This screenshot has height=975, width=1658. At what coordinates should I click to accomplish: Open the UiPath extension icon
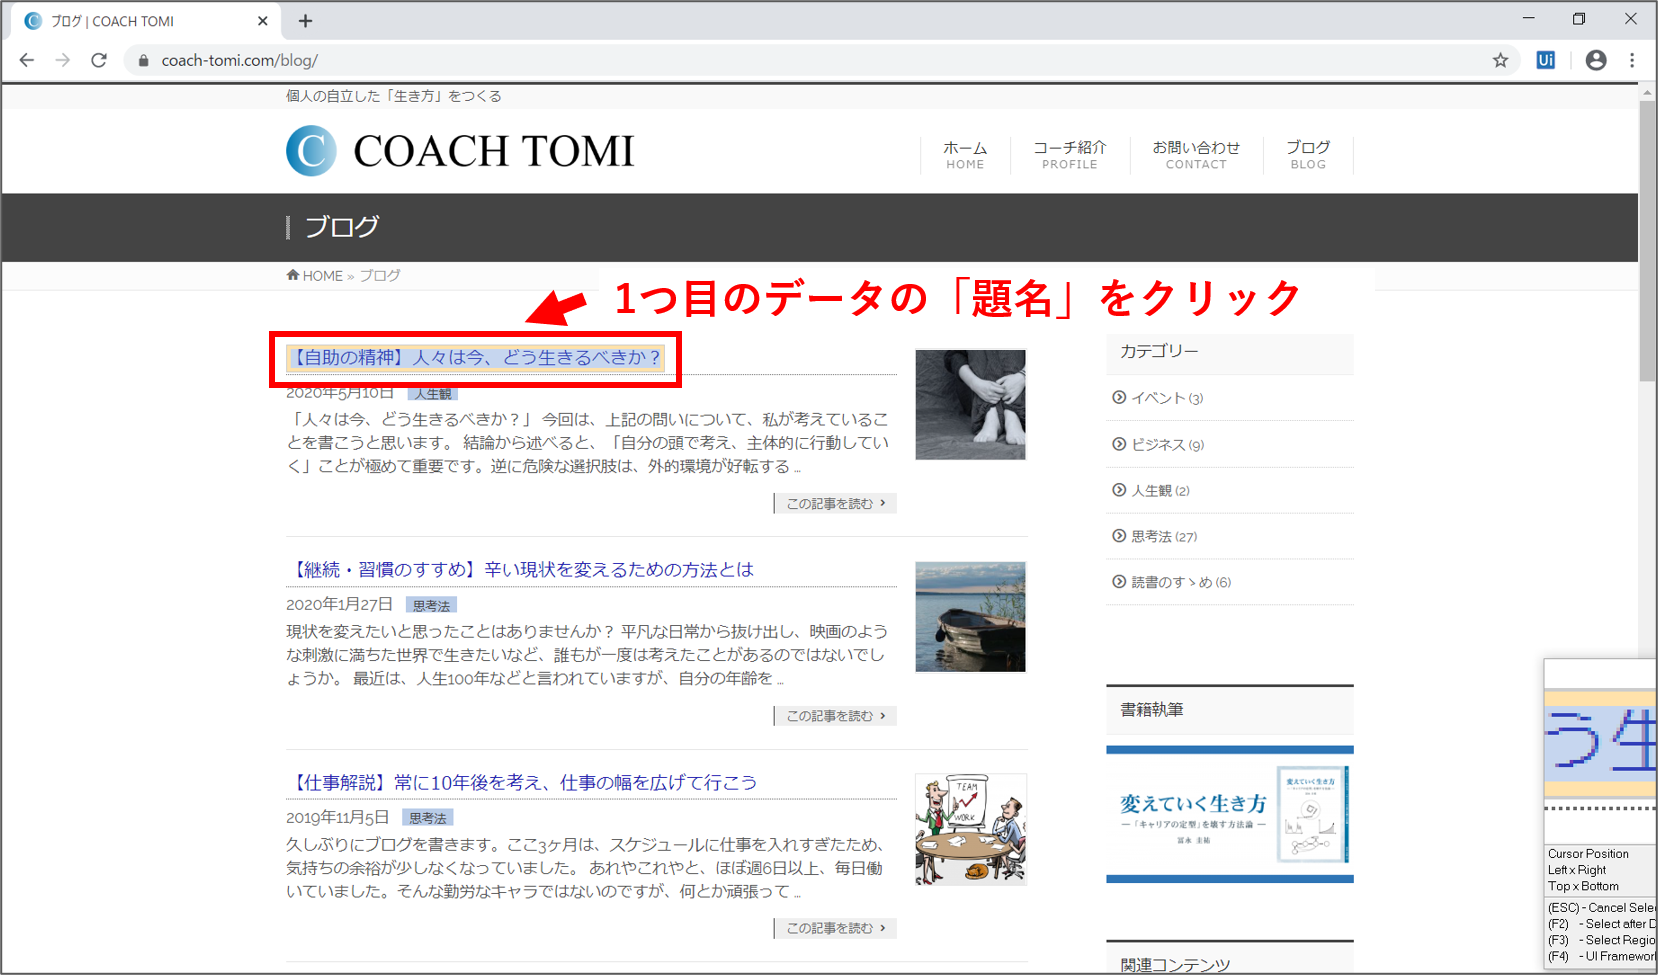(1545, 60)
